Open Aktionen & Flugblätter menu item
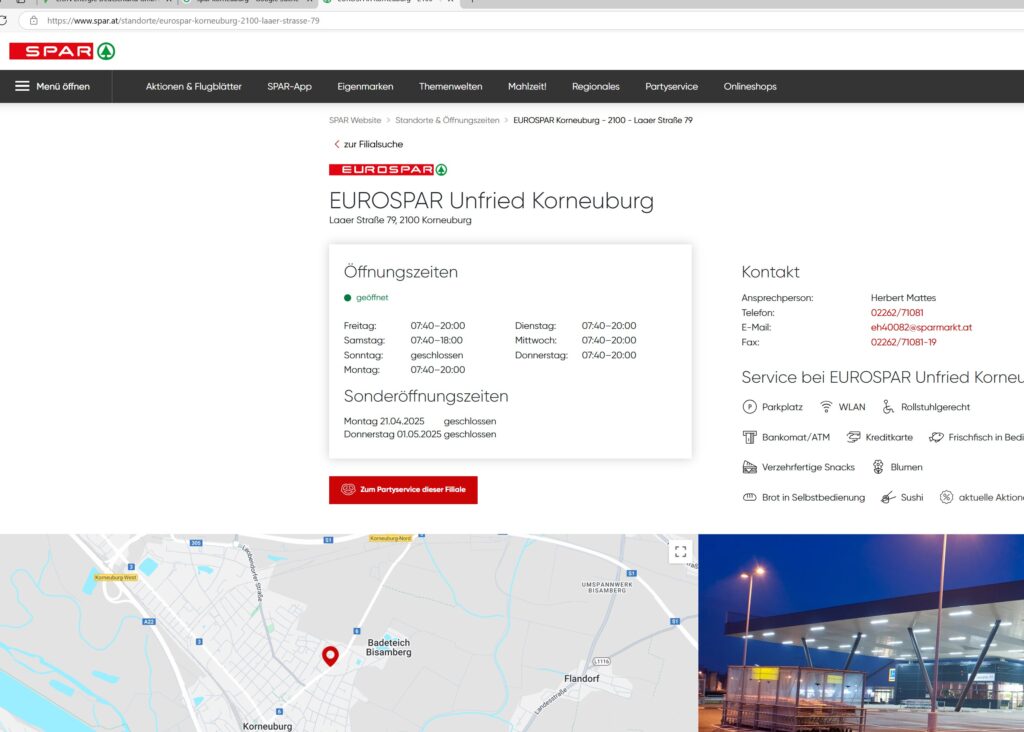 [x=193, y=86]
